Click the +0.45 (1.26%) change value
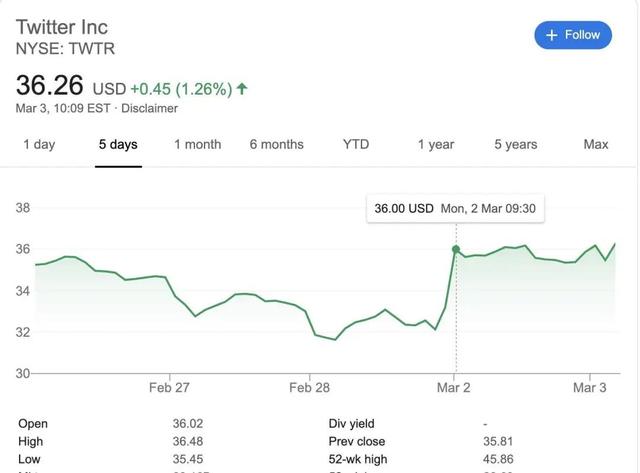The height and width of the screenshot is (473, 640). (x=181, y=89)
